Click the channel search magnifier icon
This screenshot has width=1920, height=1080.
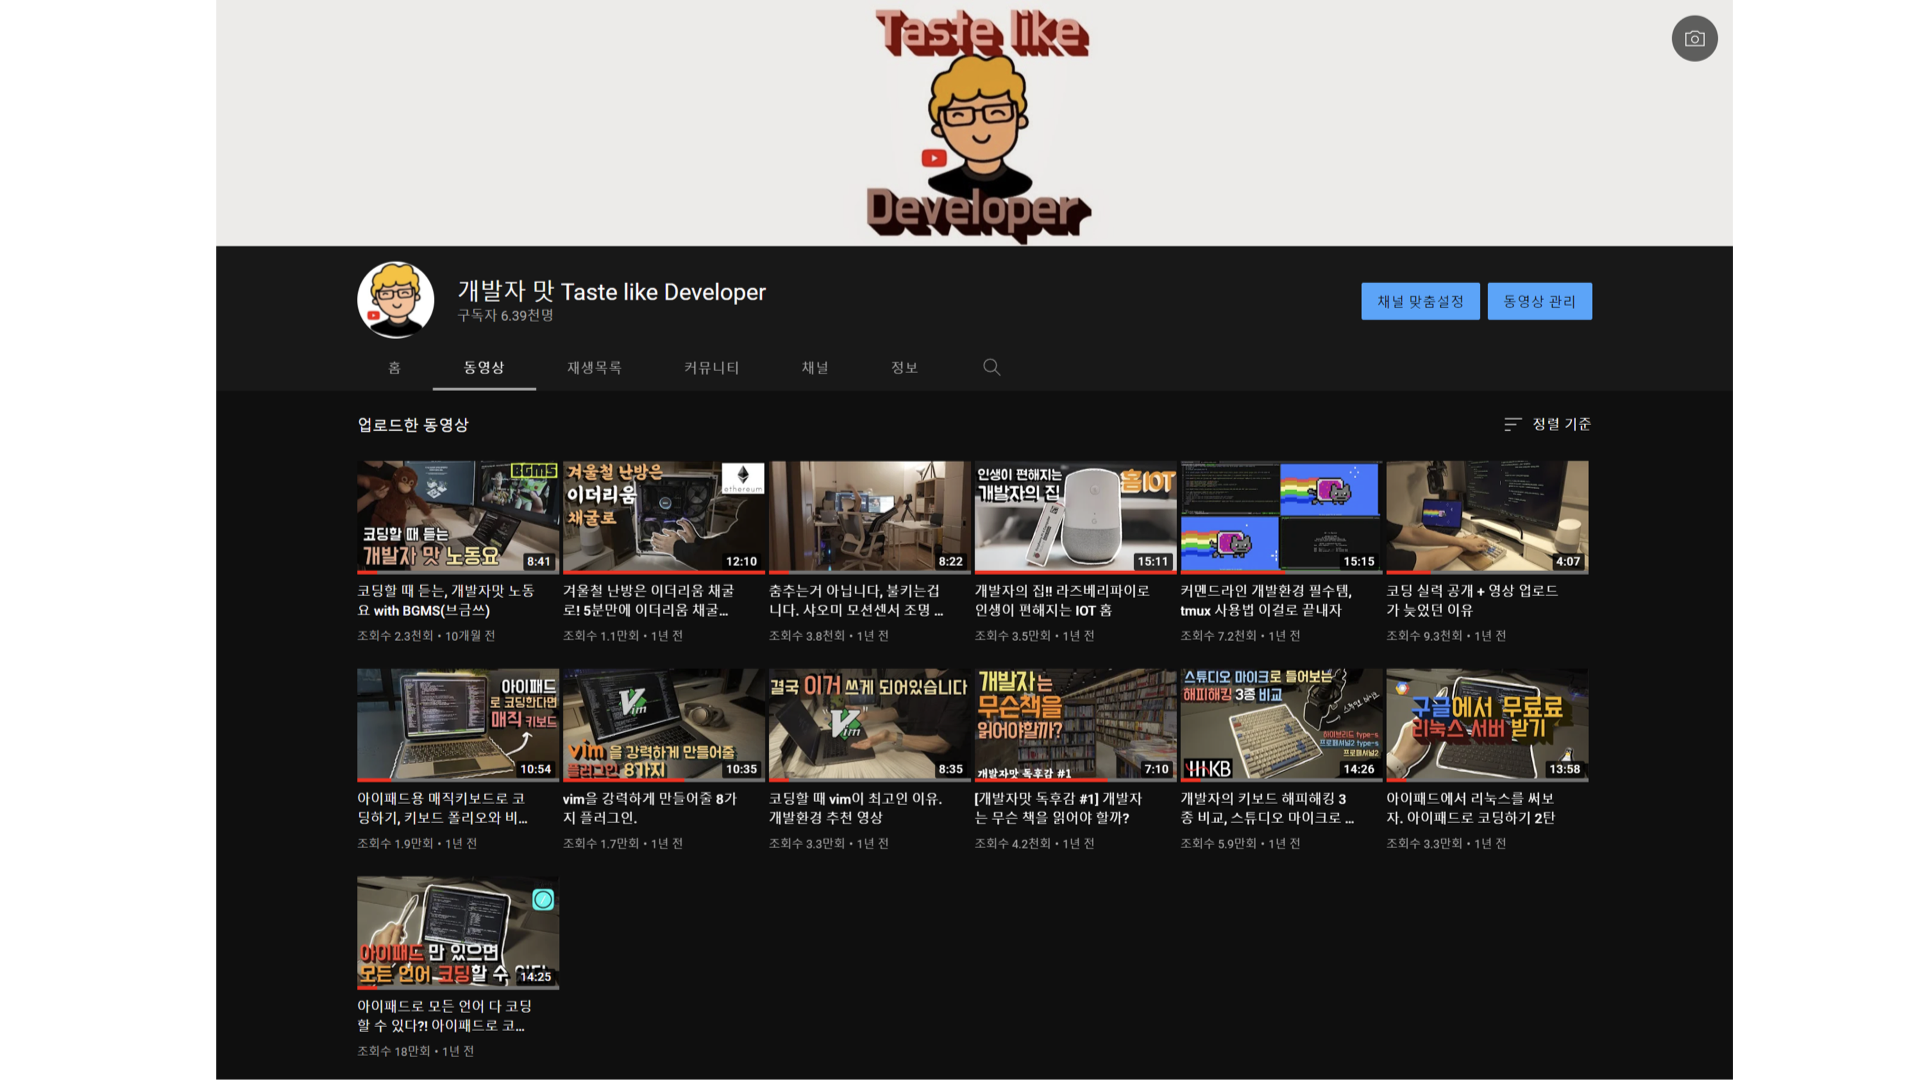click(991, 367)
